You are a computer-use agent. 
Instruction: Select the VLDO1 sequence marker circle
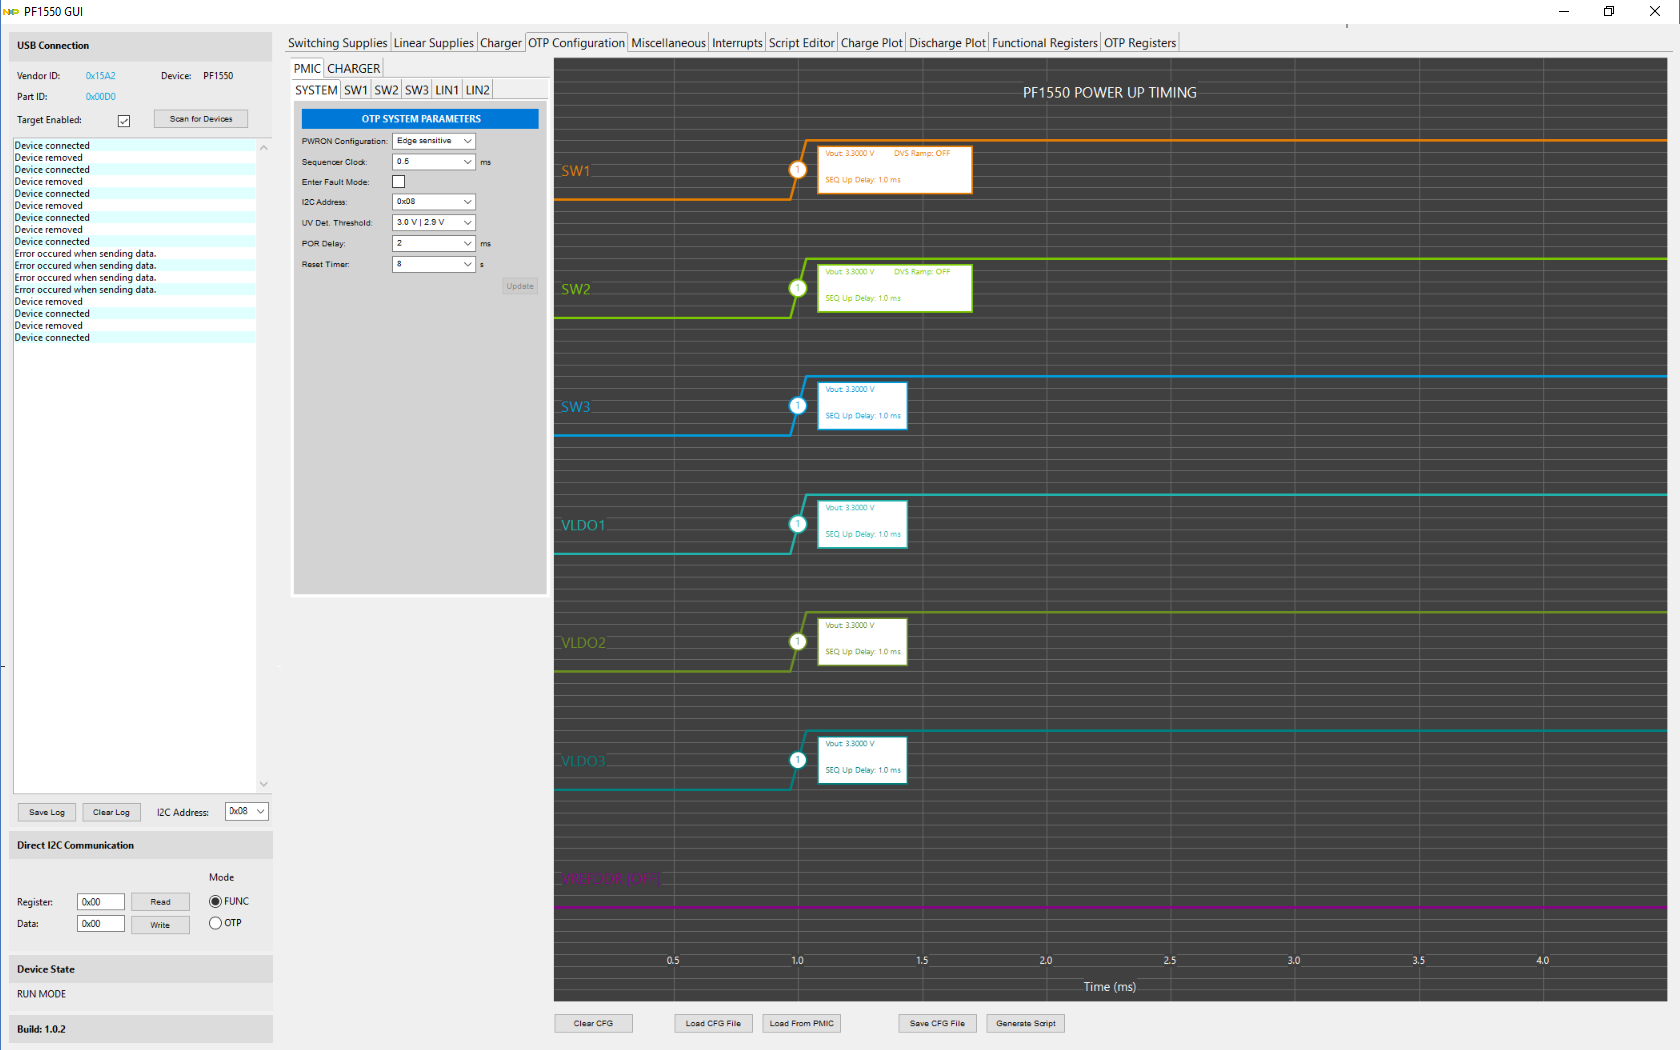pos(798,524)
